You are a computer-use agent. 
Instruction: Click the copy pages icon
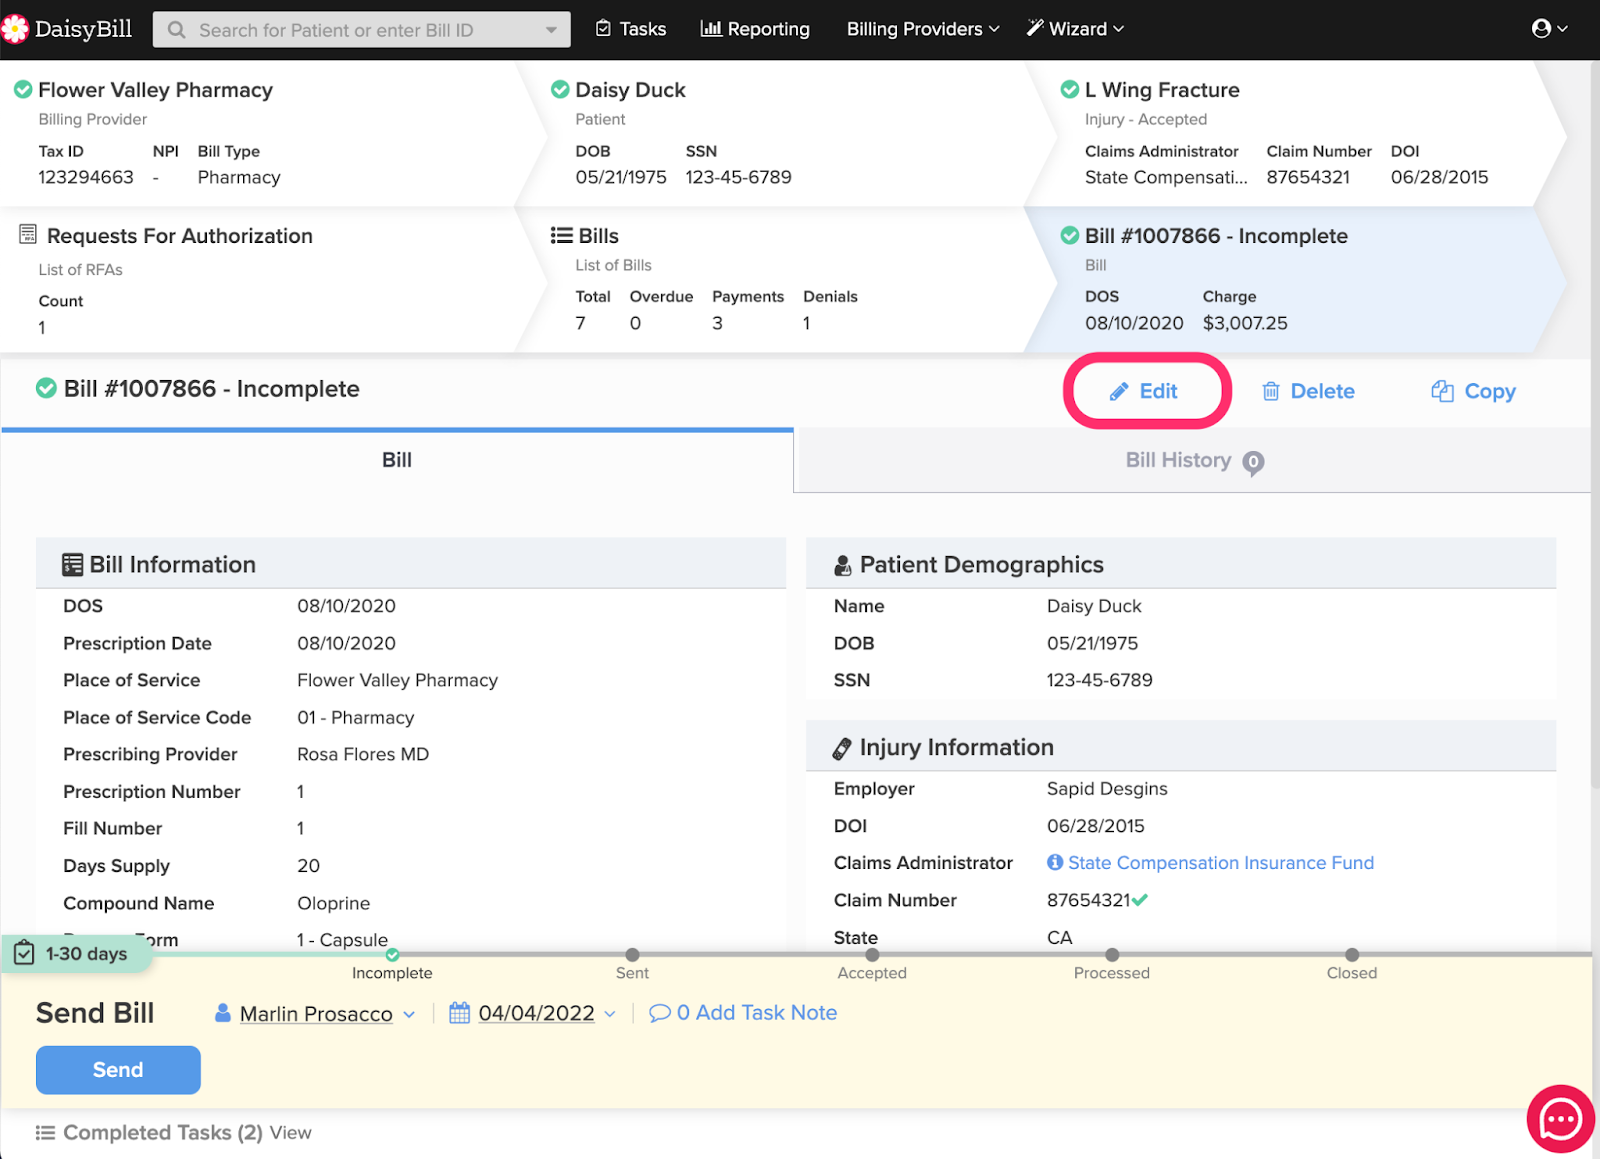click(1442, 391)
